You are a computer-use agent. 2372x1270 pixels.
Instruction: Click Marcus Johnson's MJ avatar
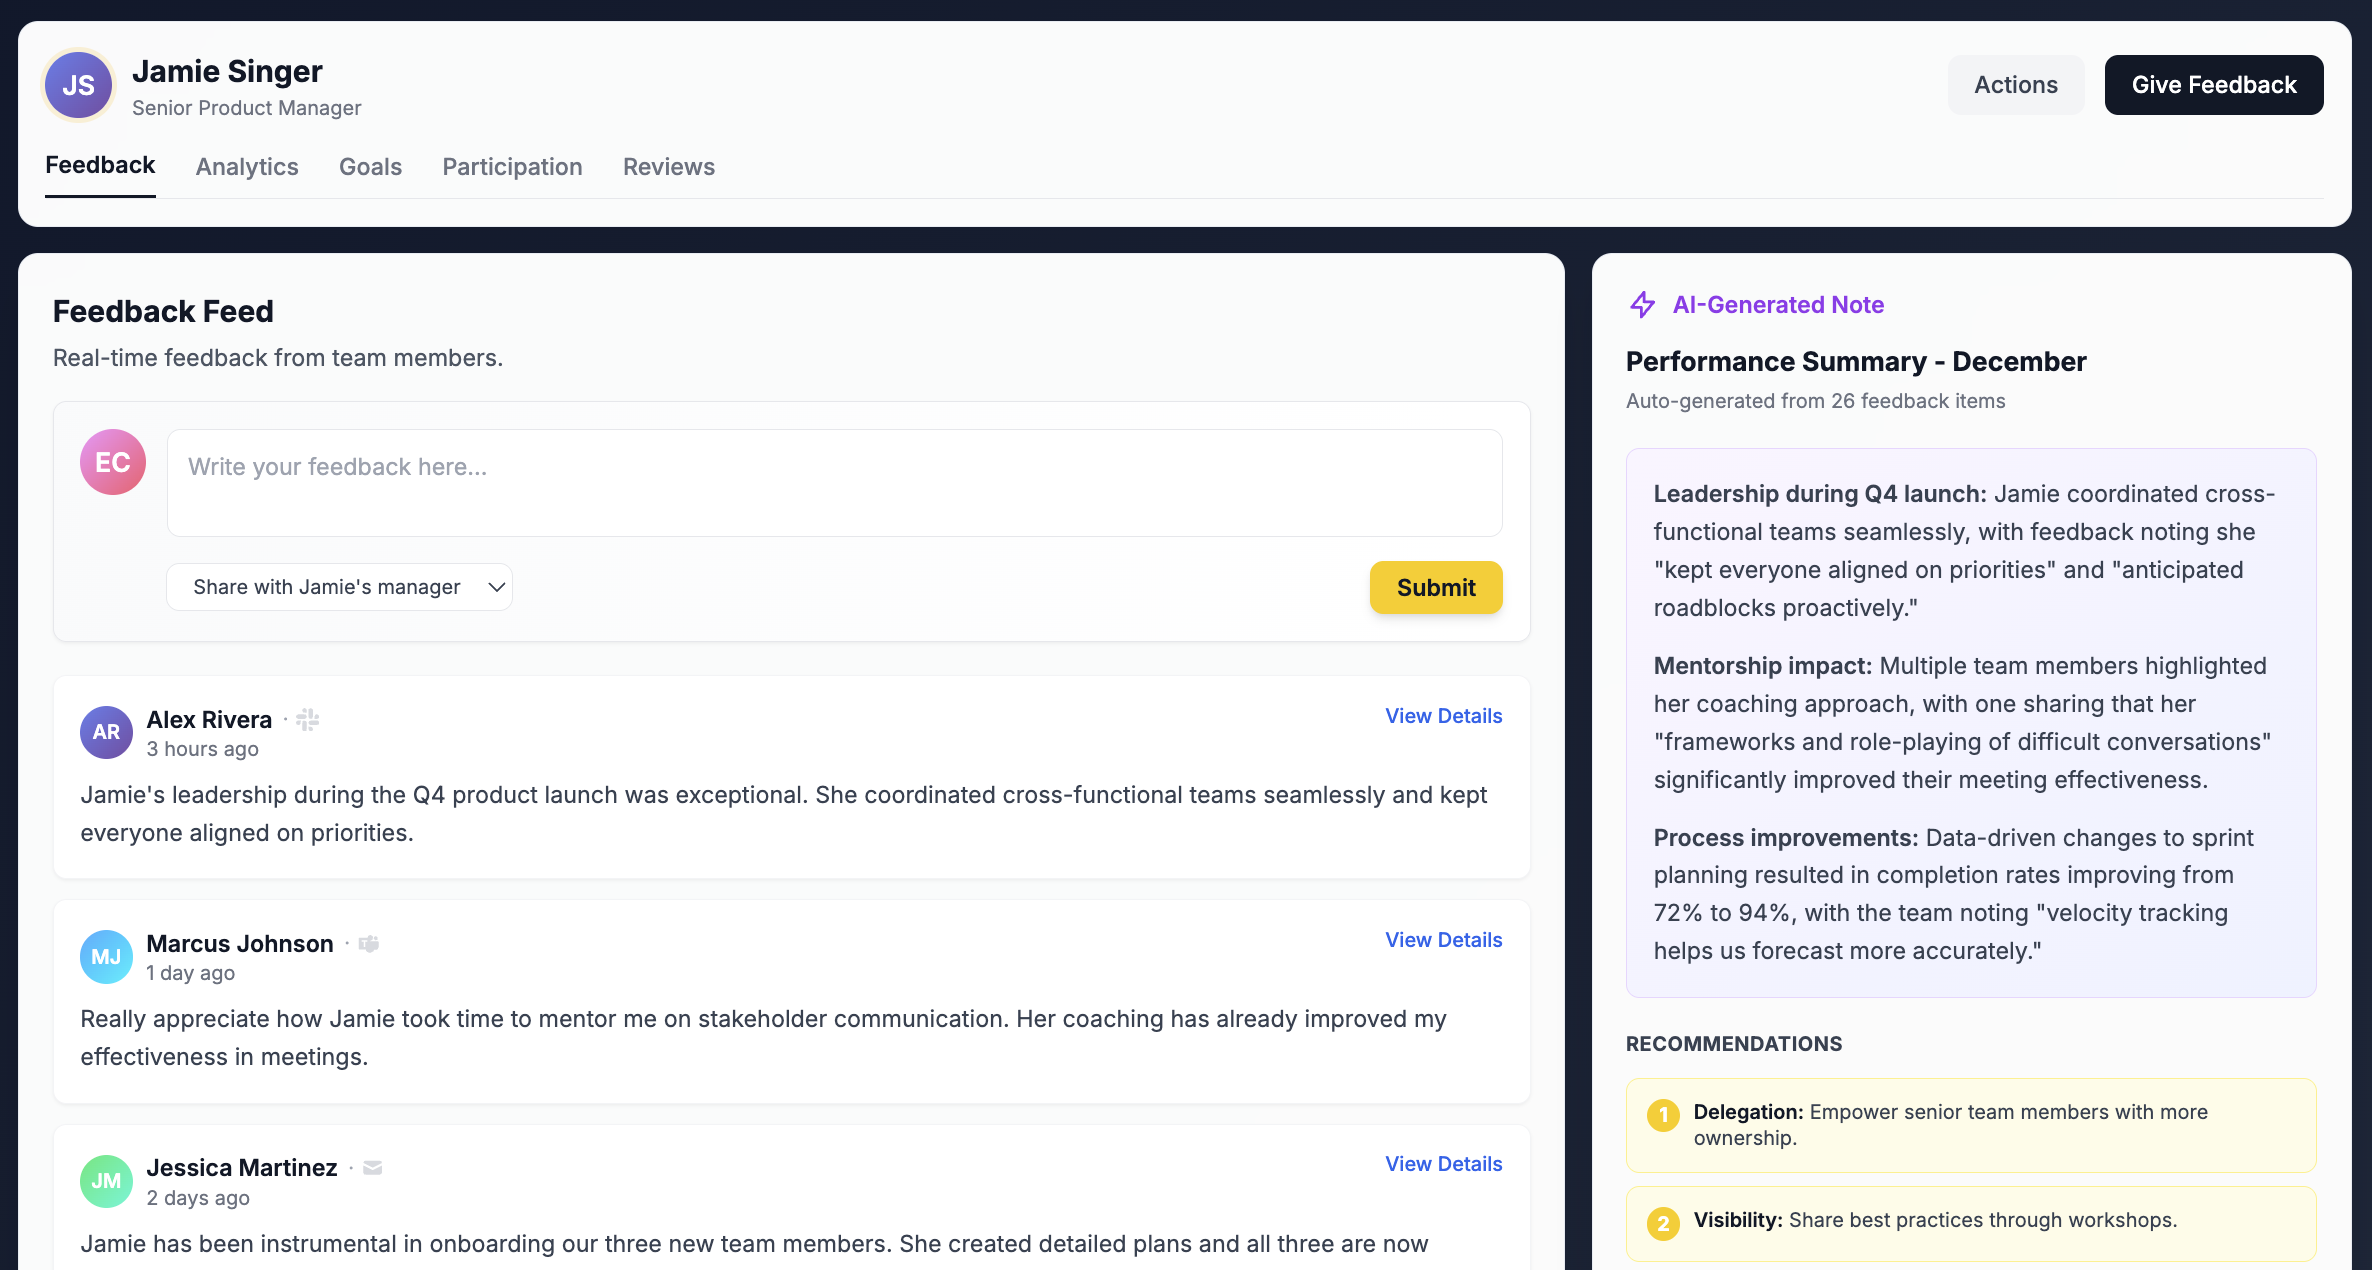[106, 957]
